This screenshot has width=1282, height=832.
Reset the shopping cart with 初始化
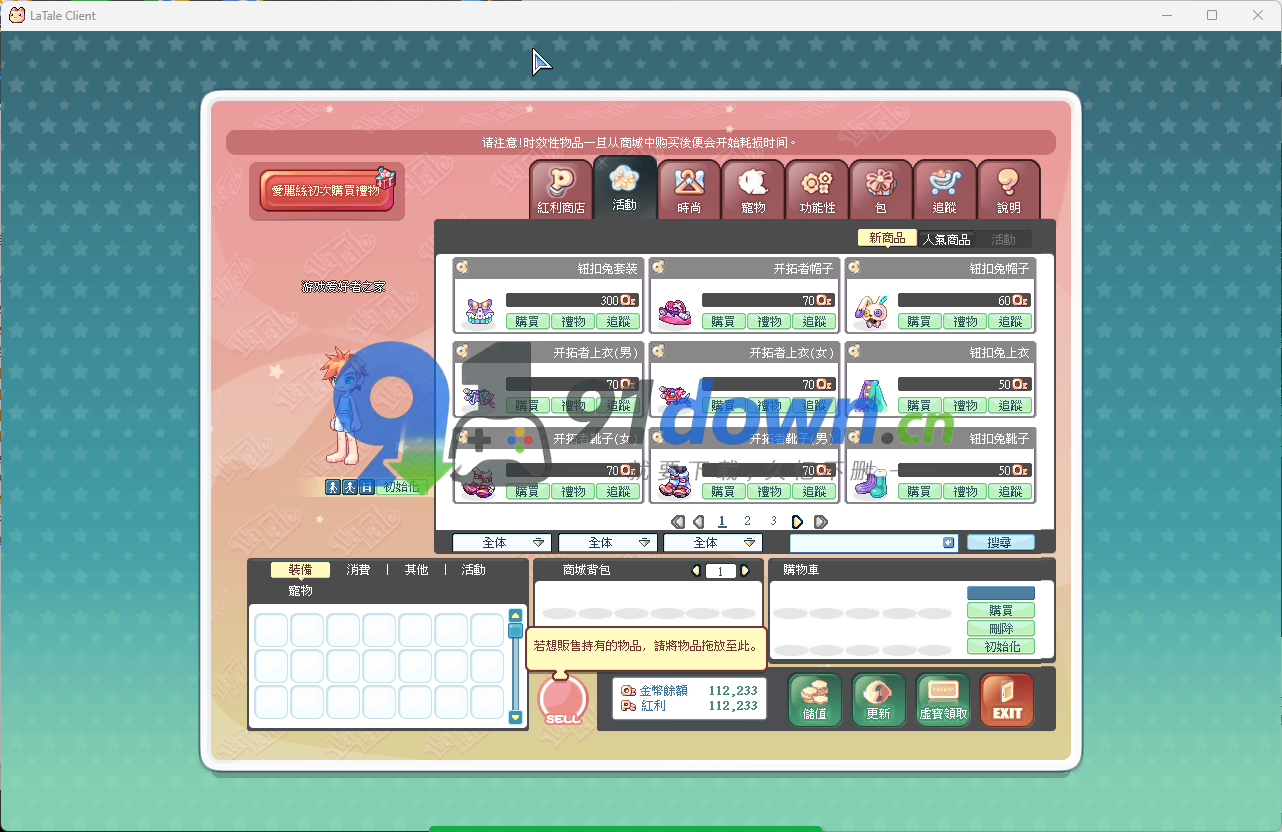1000,646
